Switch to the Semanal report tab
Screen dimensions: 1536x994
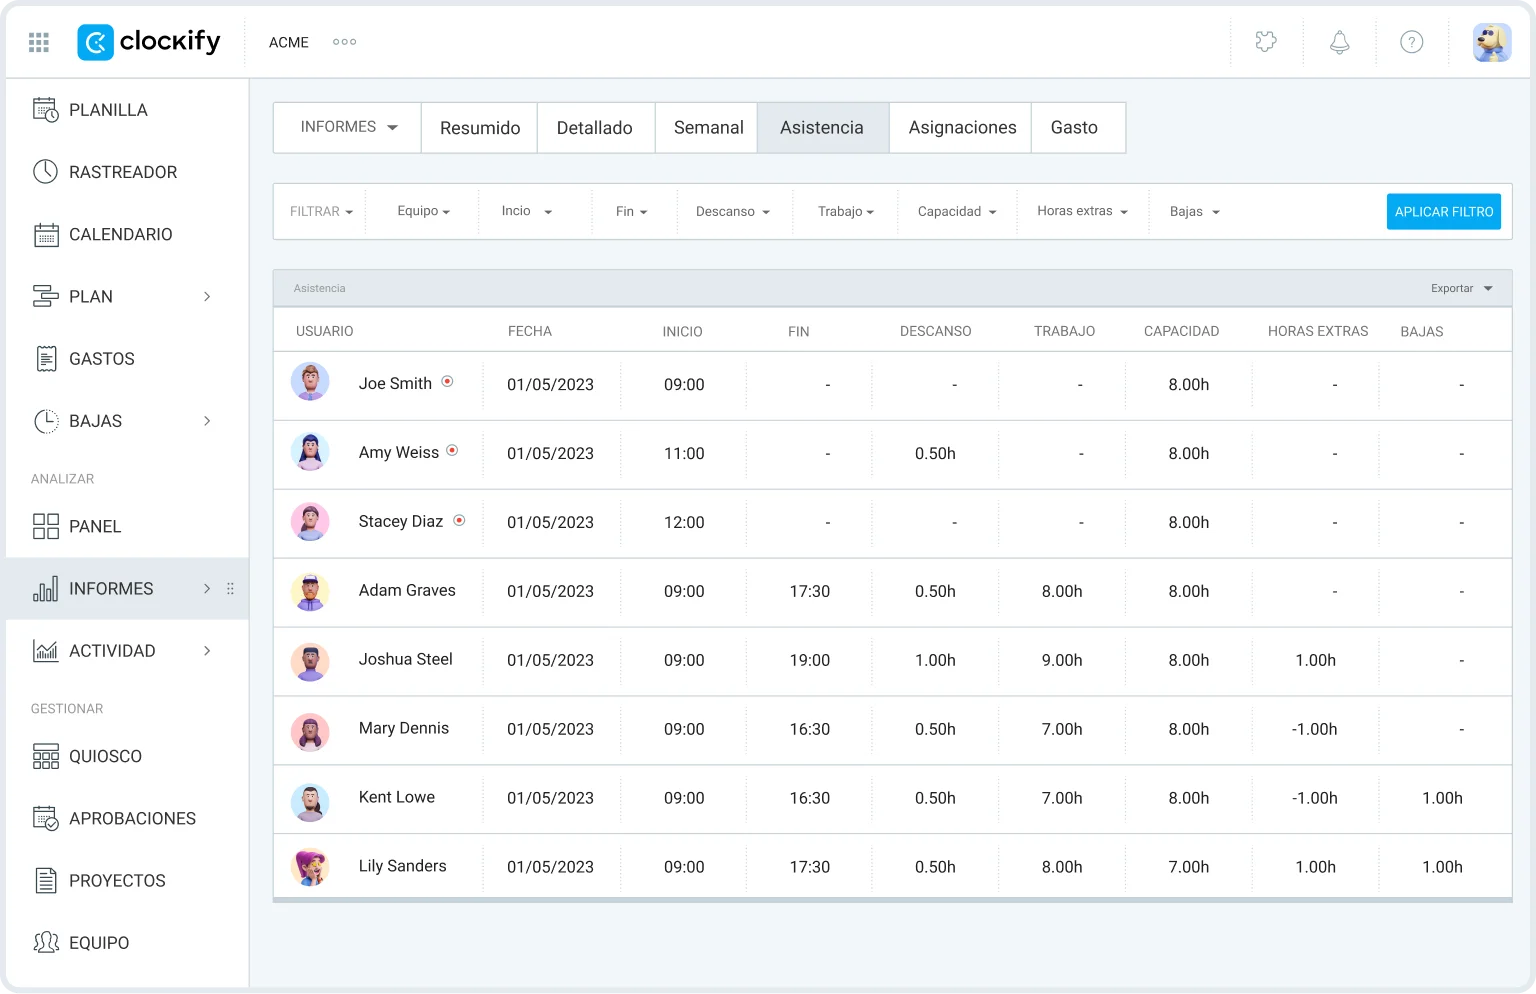pos(708,128)
